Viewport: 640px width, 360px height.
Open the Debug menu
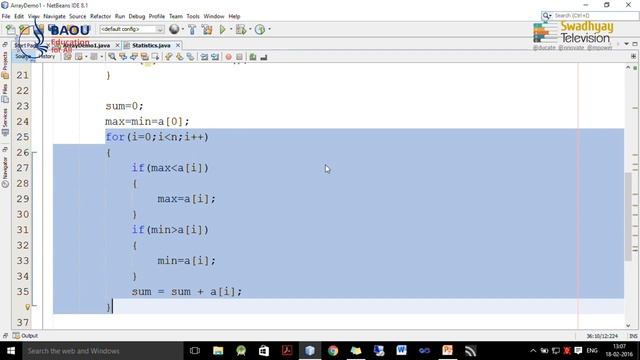click(x=137, y=16)
